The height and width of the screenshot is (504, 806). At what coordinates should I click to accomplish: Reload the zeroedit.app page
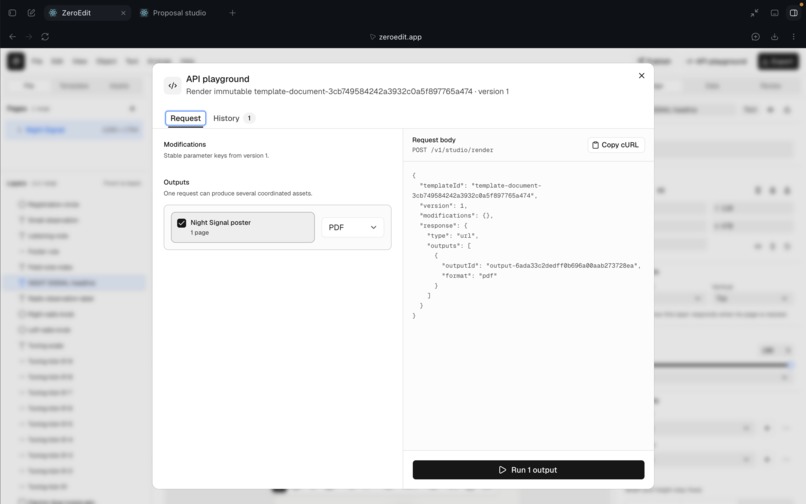click(x=45, y=37)
